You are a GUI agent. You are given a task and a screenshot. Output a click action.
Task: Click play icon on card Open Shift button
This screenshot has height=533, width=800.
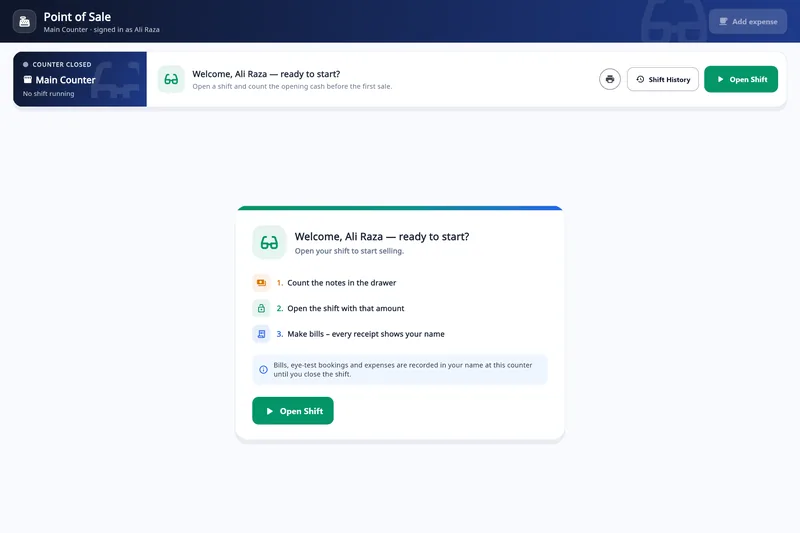click(x=269, y=411)
